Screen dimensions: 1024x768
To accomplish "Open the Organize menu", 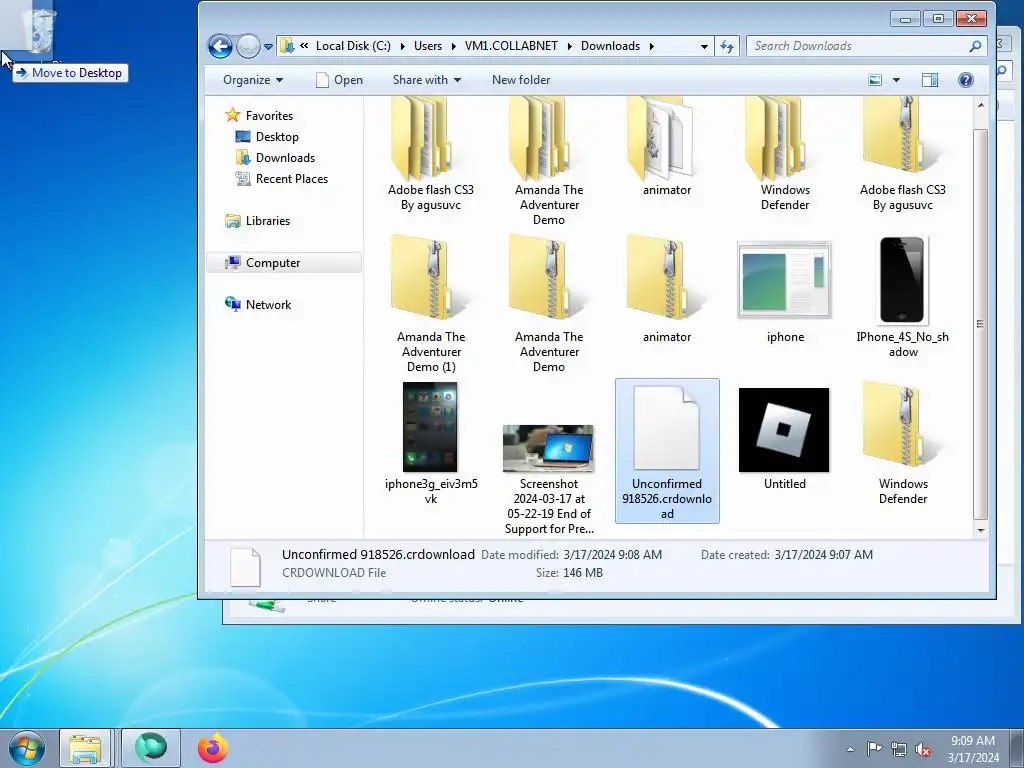I will [253, 80].
